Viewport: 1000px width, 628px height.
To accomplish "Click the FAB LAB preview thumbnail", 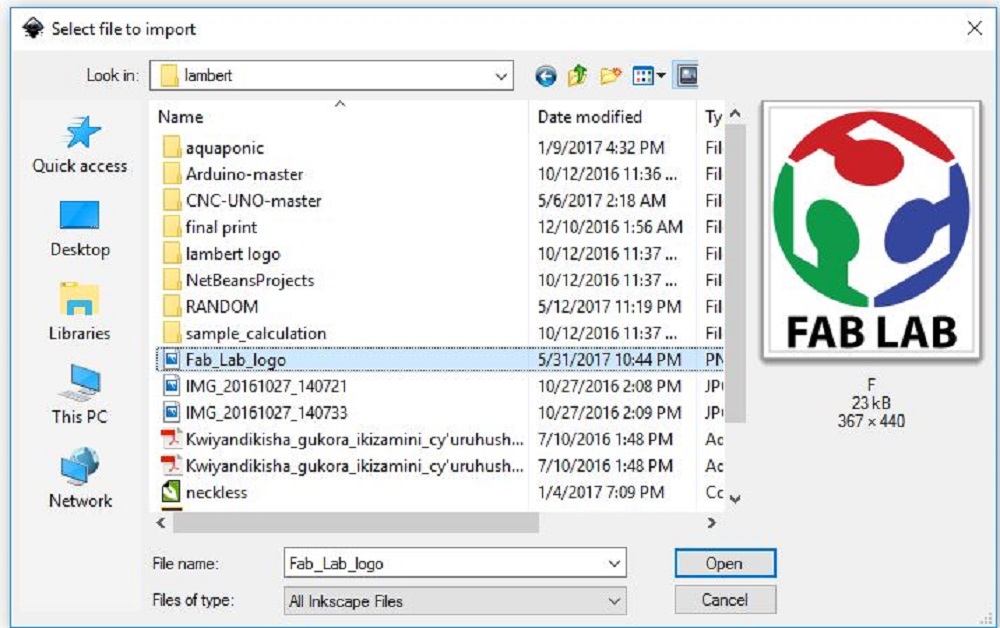I will point(871,231).
